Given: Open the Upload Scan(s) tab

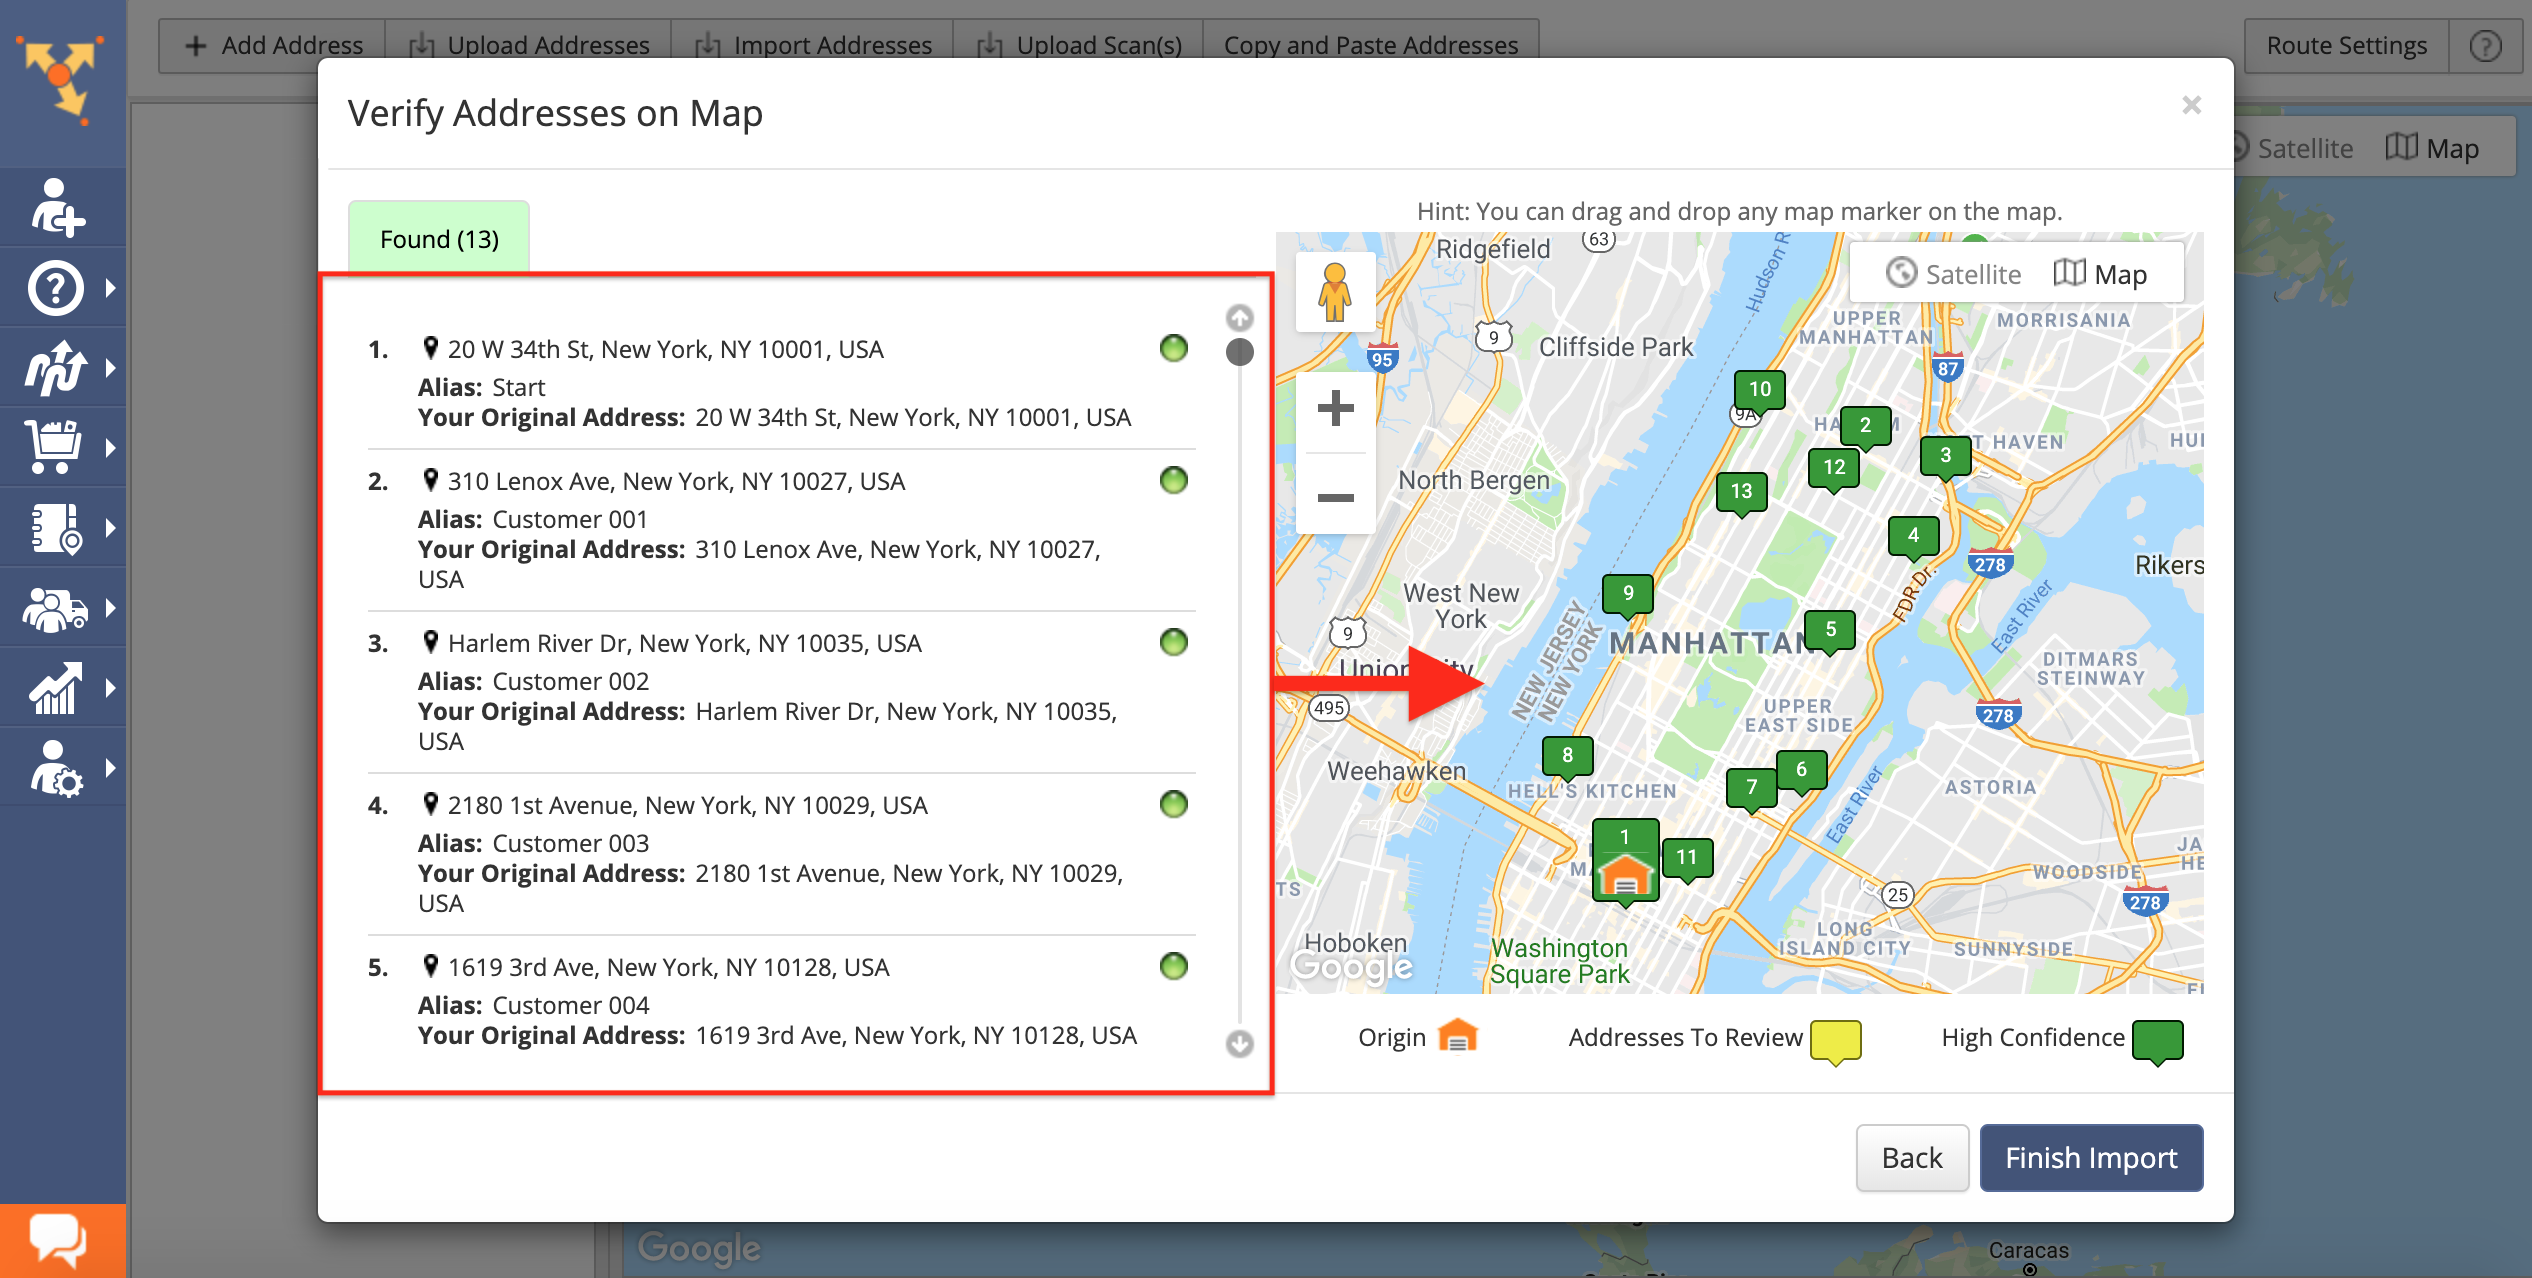Looking at the screenshot, I should point(1078,46).
